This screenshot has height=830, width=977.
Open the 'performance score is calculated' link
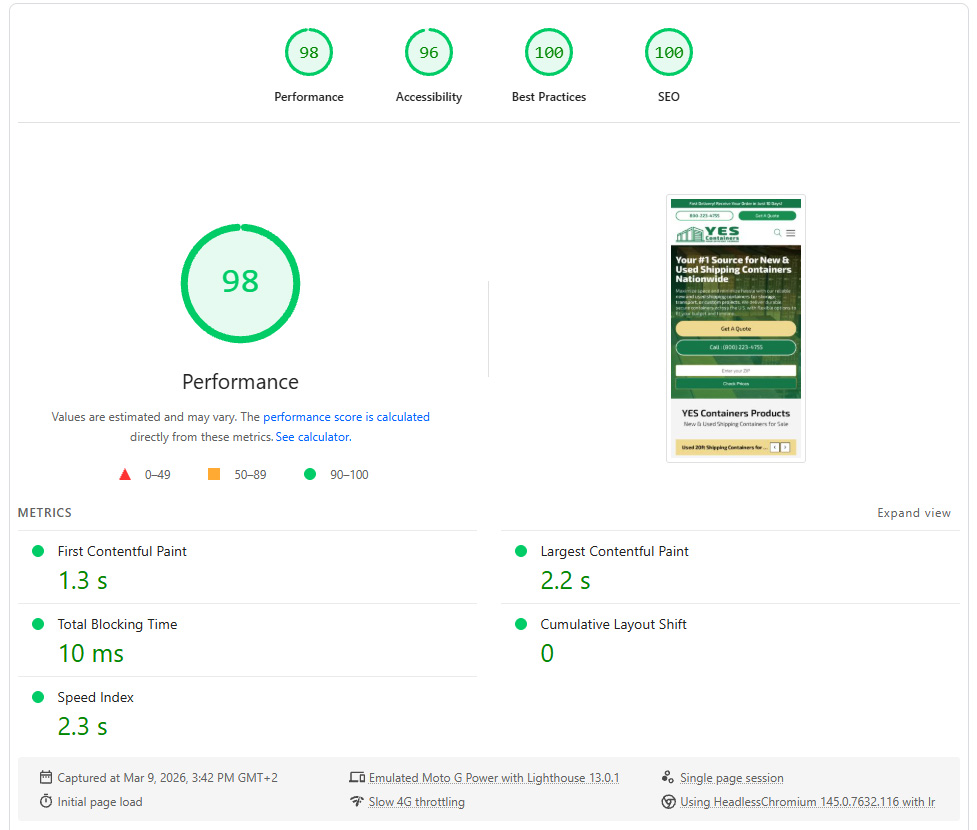point(346,417)
